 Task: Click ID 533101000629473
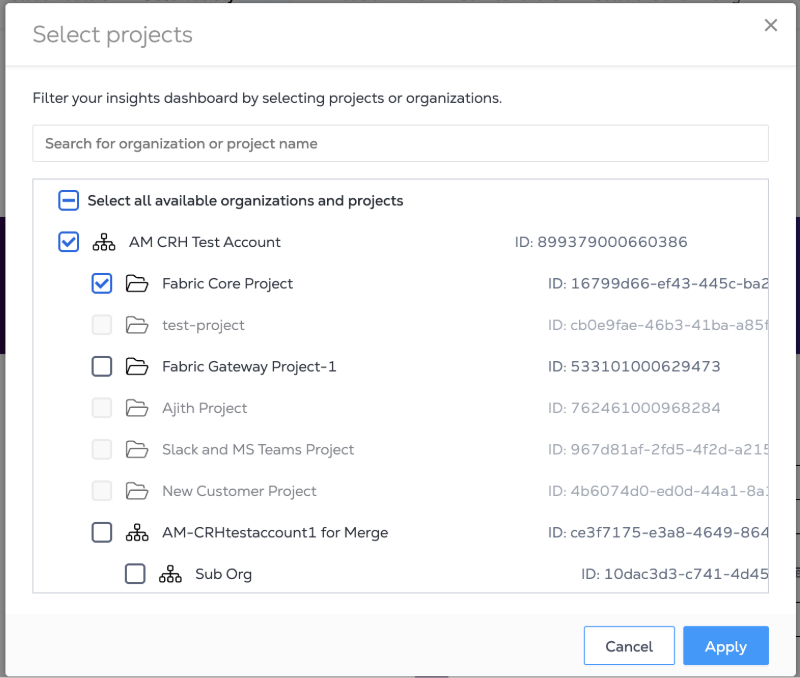pyautogui.click(x=634, y=366)
